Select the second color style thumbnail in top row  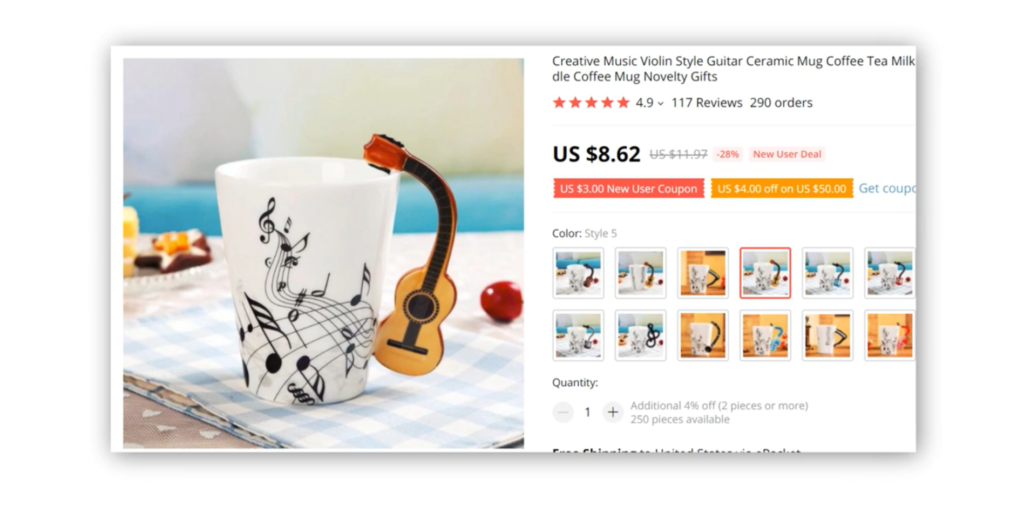(x=641, y=273)
